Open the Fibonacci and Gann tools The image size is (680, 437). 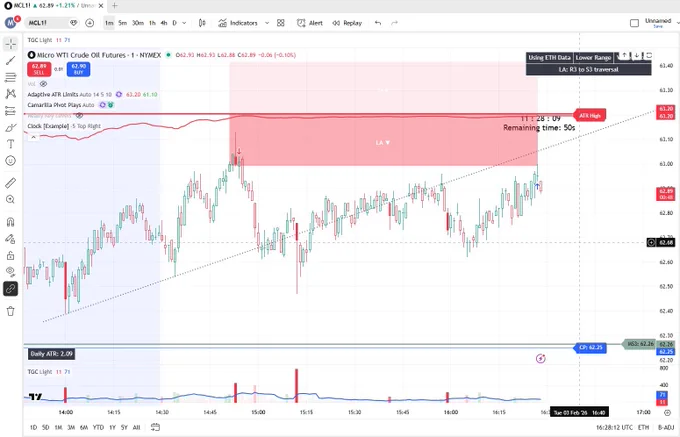[x=11, y=77]
